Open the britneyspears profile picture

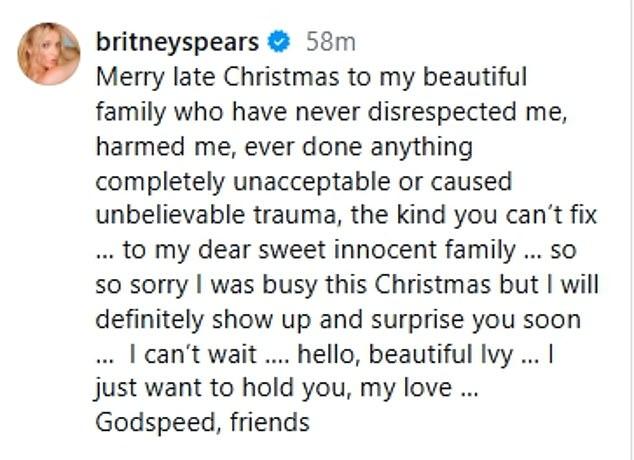coord(48,53)
